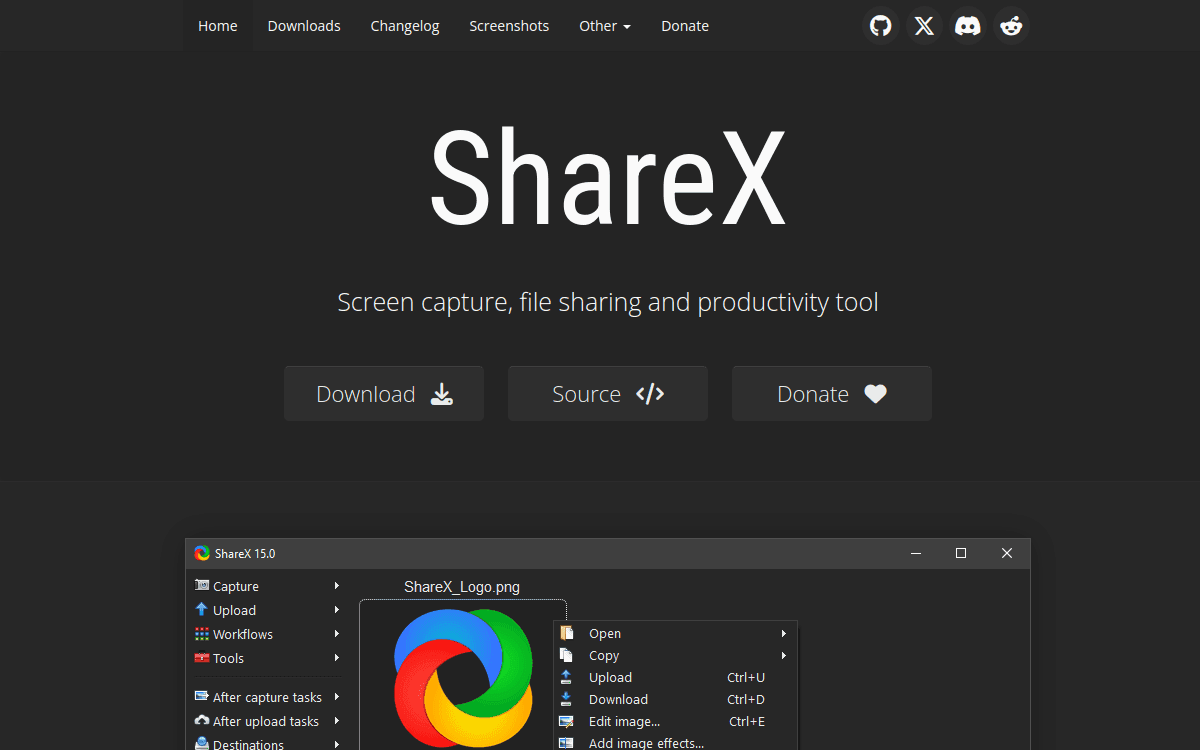The height and width of the screenshot is (750, 1200).
Task: Open the Other dropdown in the navbar
Action: tap(604, 26)
